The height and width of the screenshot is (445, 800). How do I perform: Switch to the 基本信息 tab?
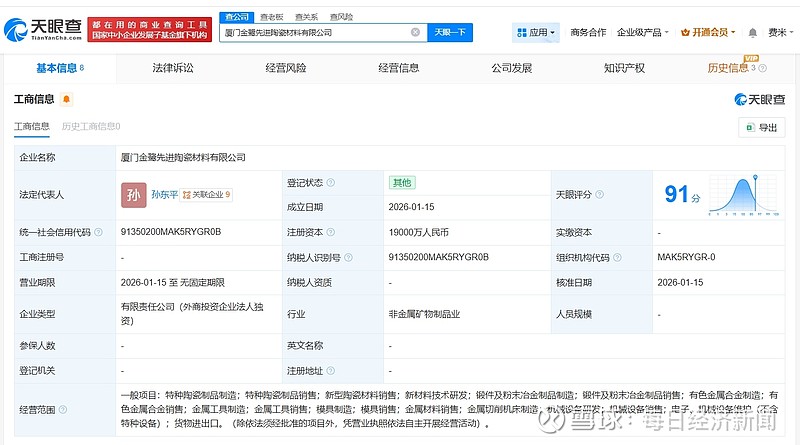(60, 68)
